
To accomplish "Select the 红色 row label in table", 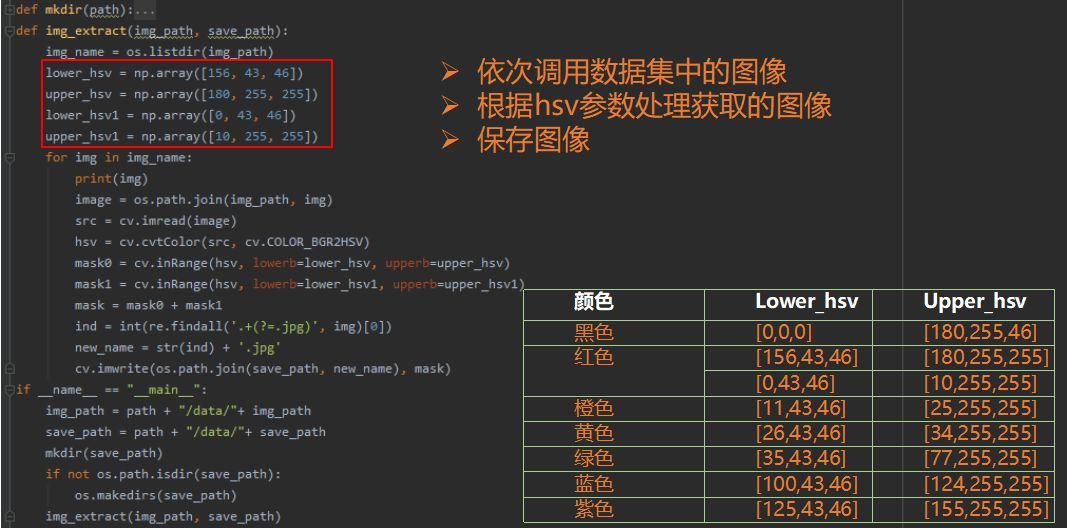I will tap(593, 357).
